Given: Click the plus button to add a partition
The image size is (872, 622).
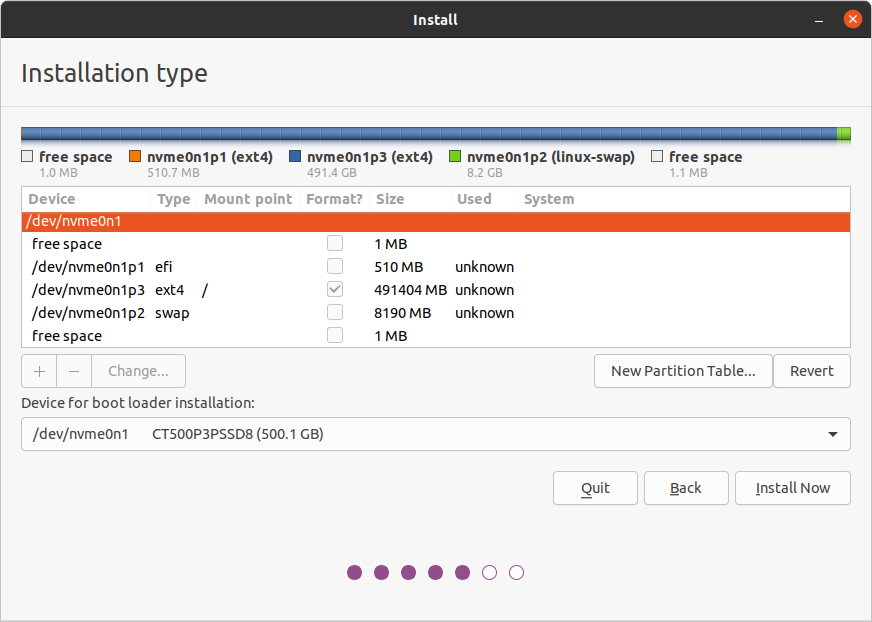Looking at the screenshot, I should [39, 371].
